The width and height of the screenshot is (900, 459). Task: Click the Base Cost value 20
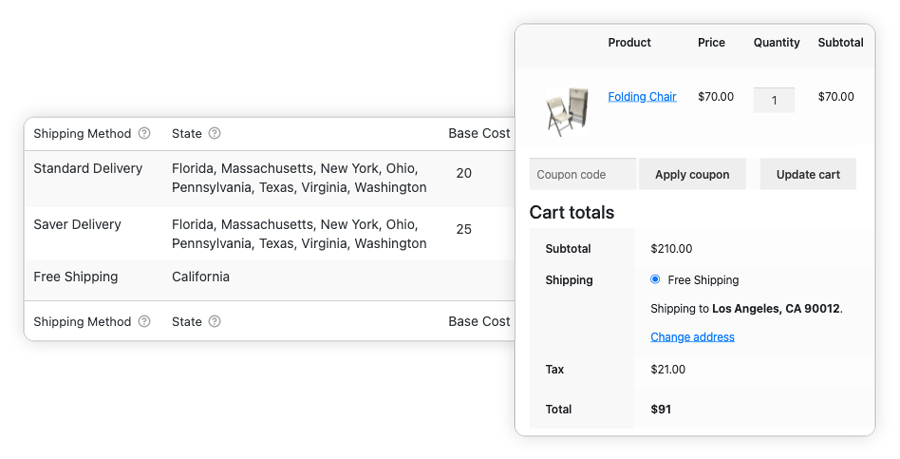click(x=464, y=173)
